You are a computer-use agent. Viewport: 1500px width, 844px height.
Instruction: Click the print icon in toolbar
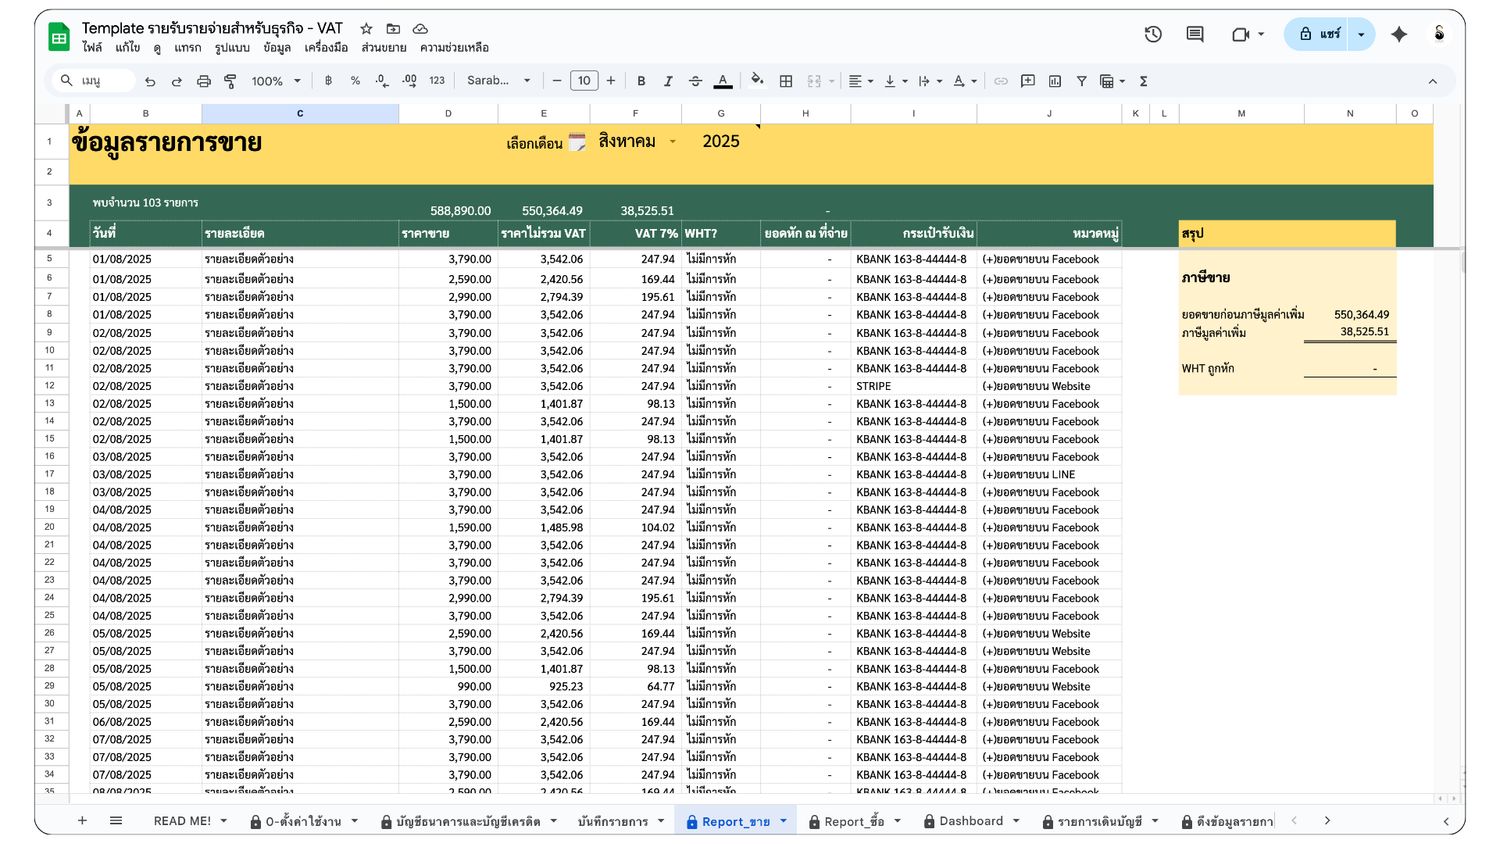204,81
